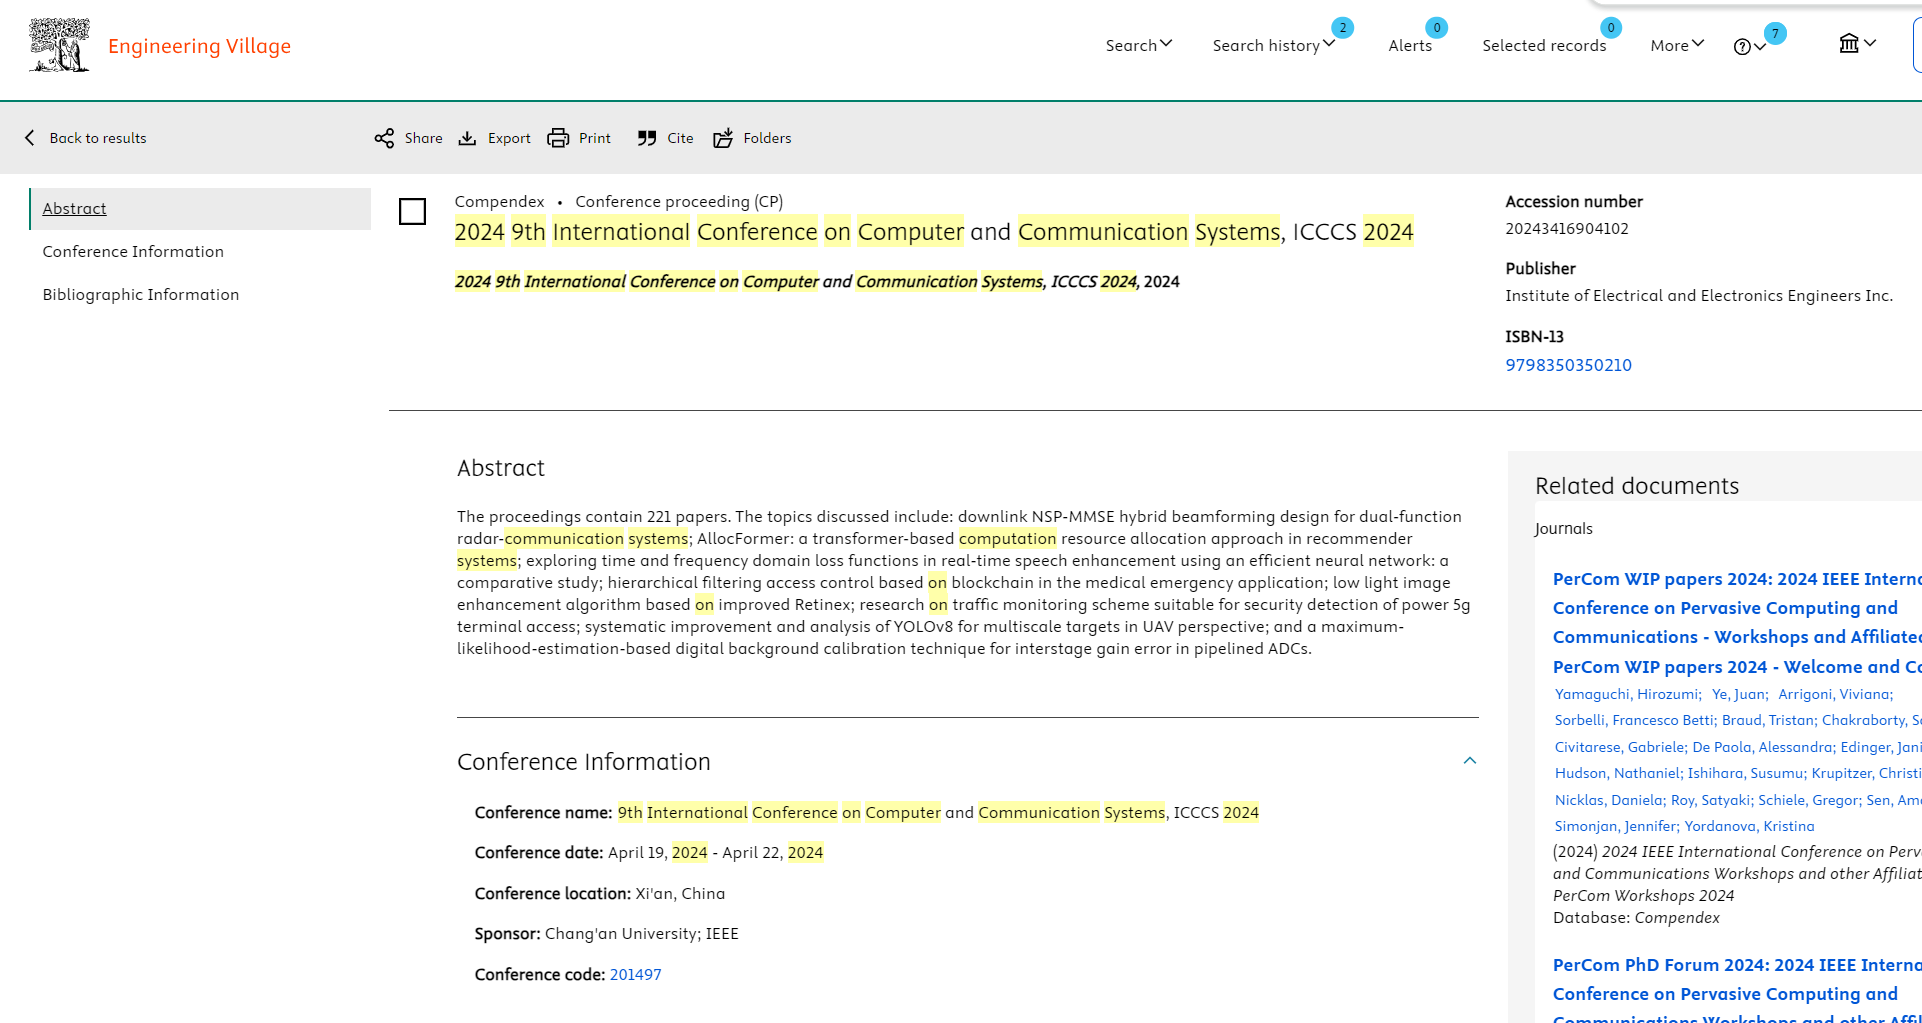
Task: Click the back arrow icon
Action: (30, 138)
